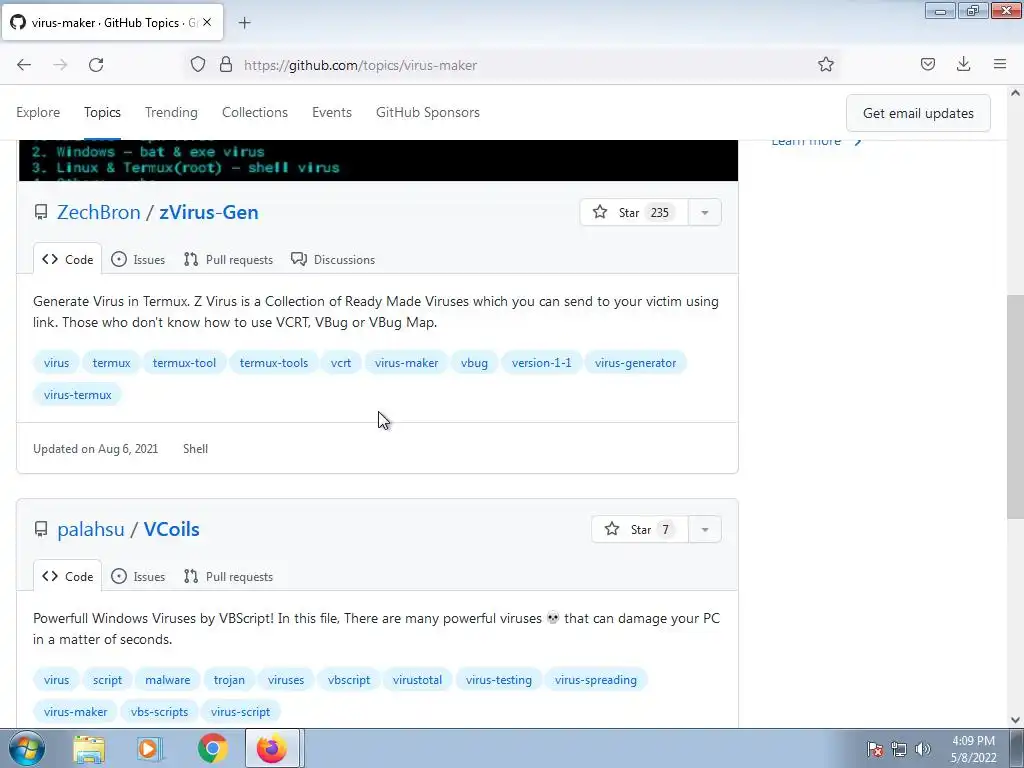
Task: Open the Firefox hamburger menu
Action: pyautogui.click(x=999, y=65)
